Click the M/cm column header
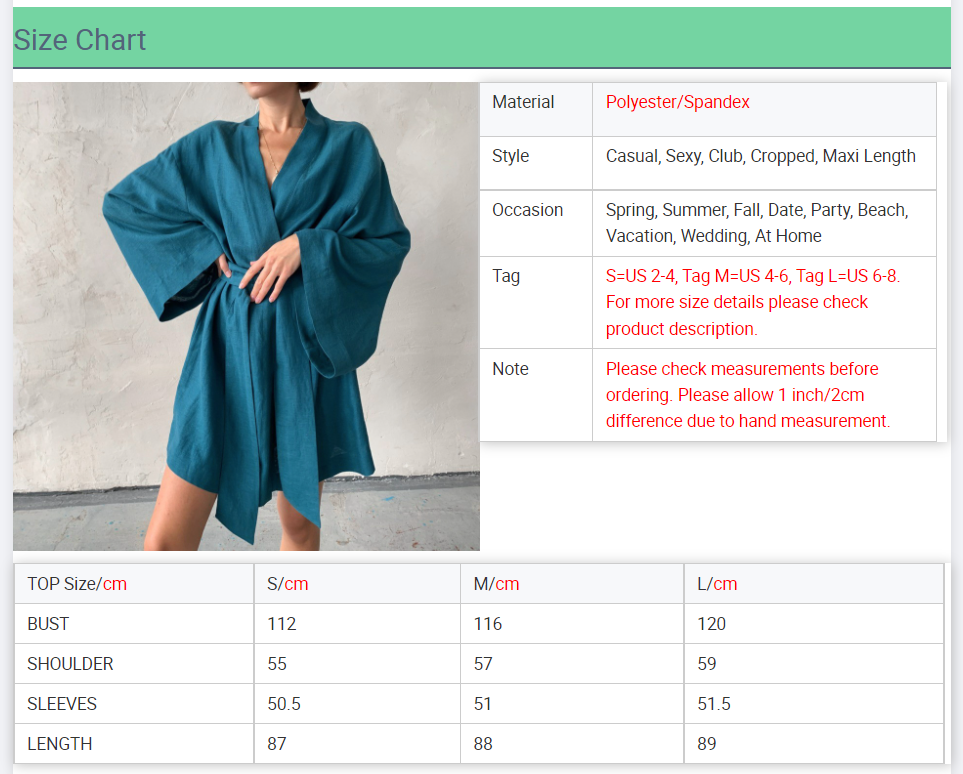Viewport: 963px width, 774px height. click(496, 584)
